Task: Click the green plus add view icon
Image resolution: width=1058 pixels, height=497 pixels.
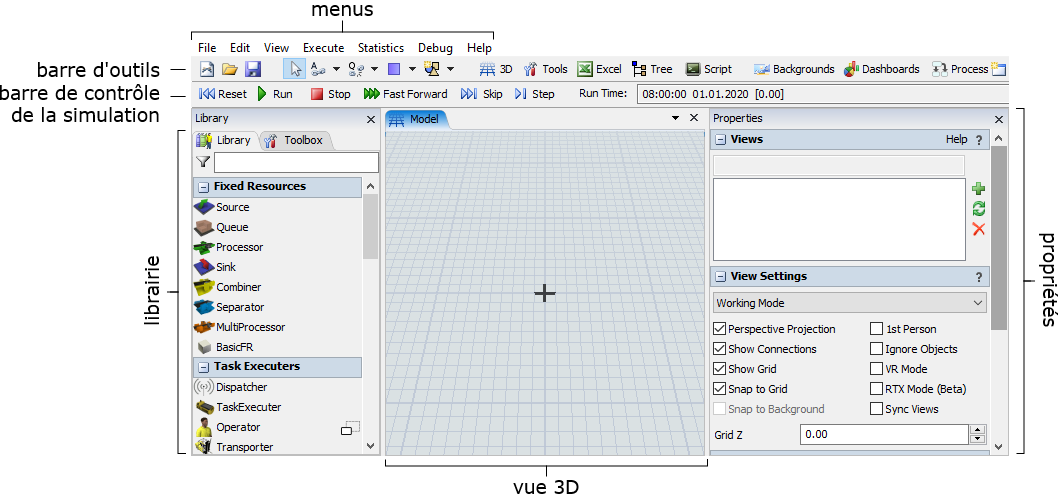Action: click(978, 188)
